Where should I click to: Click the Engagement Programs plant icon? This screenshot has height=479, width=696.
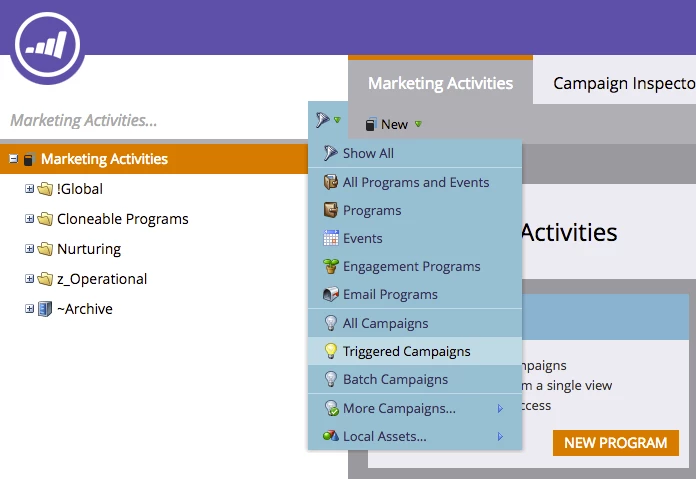[x=331, y=266]
